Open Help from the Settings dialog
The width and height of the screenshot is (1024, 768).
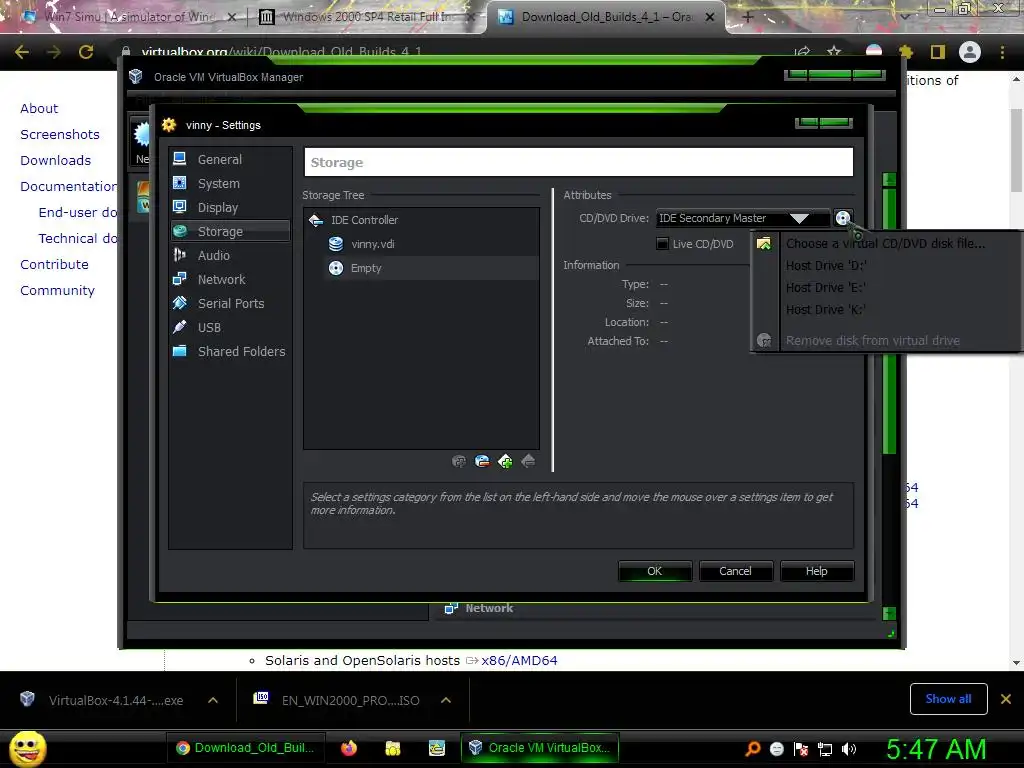pos(816,571)
